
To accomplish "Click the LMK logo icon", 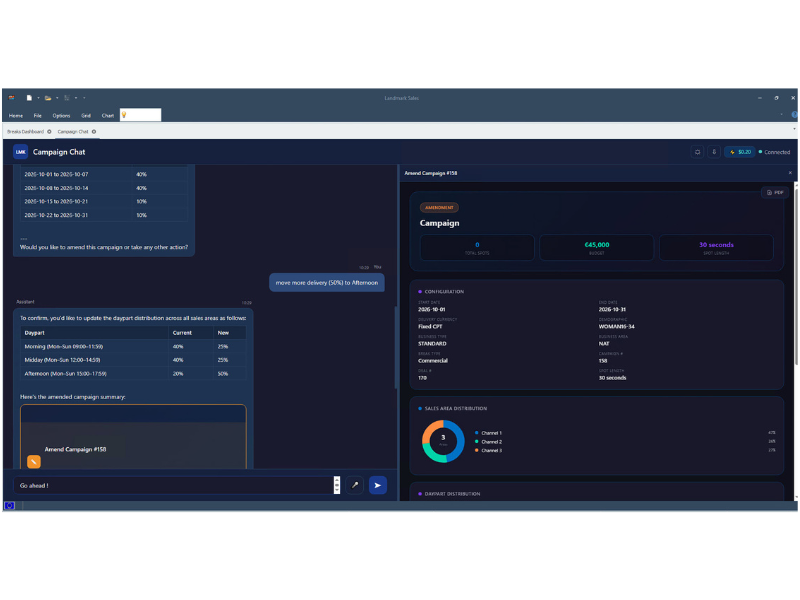I will (20, 152).
